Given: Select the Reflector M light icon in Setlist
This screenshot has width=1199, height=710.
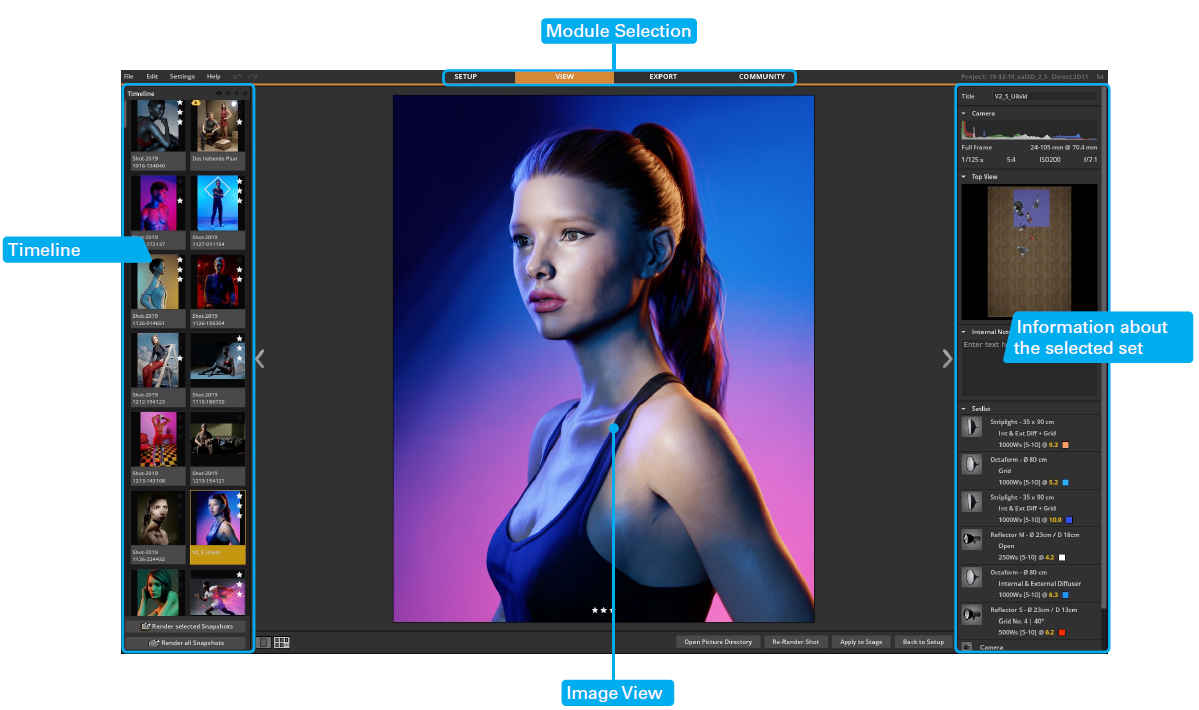Looking at the screenshot, I should click(x=971, y=540).
